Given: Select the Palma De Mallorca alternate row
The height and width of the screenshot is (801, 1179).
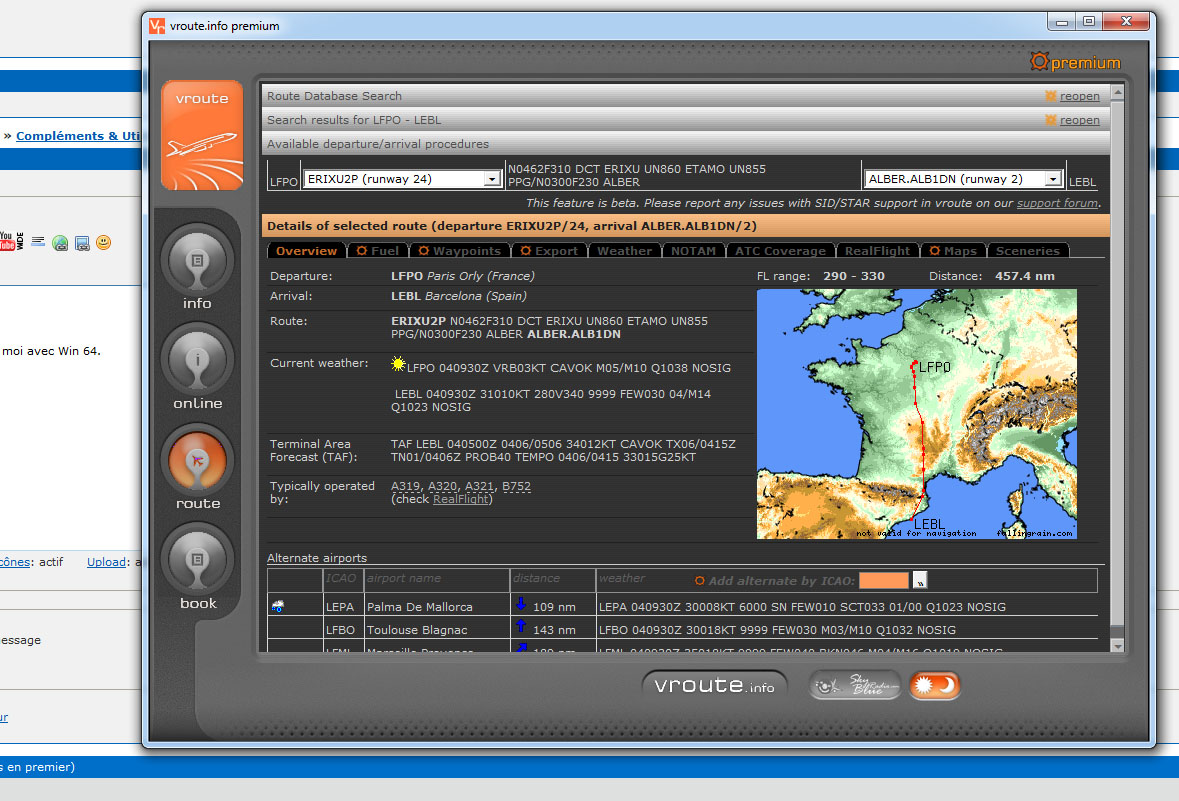Looking at the screenshot, I should point(682,606).
